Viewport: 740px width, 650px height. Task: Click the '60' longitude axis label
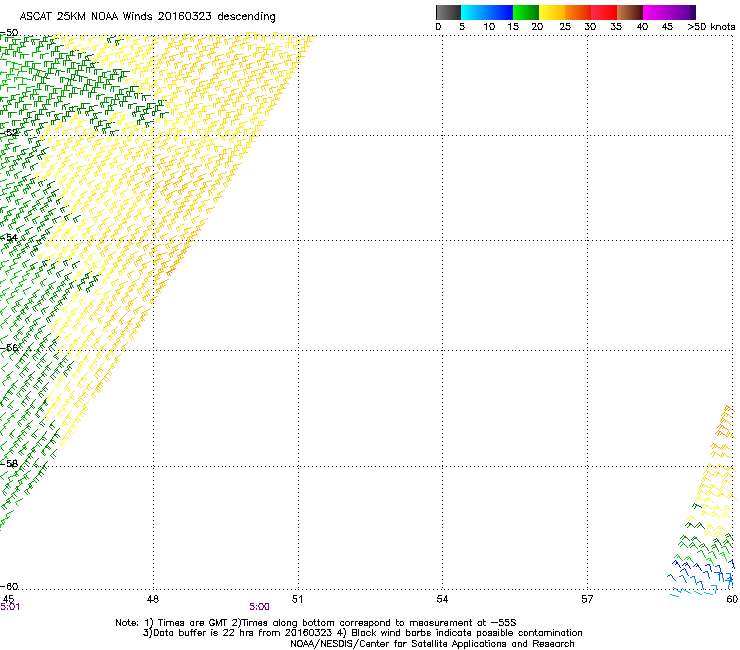(x=732, y=599)
